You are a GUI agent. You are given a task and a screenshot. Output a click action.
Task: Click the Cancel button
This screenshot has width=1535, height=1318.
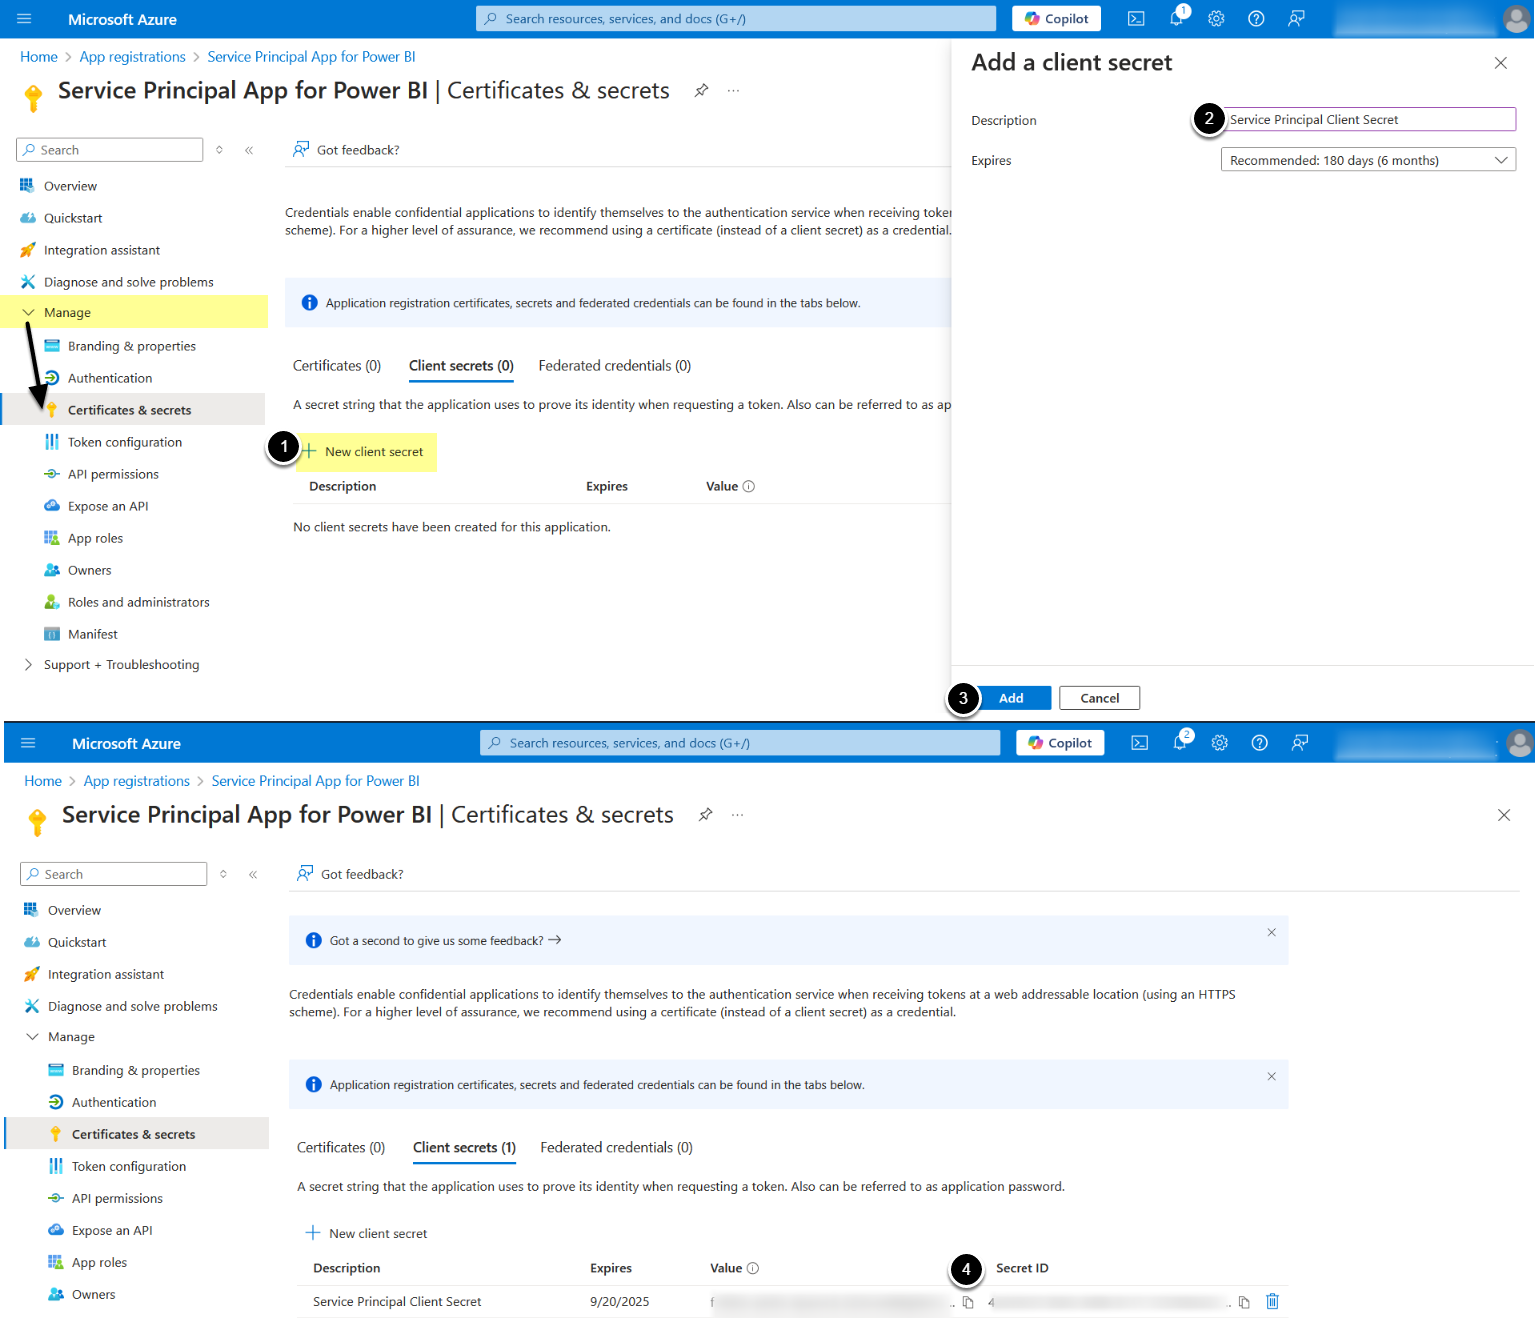1100,698
